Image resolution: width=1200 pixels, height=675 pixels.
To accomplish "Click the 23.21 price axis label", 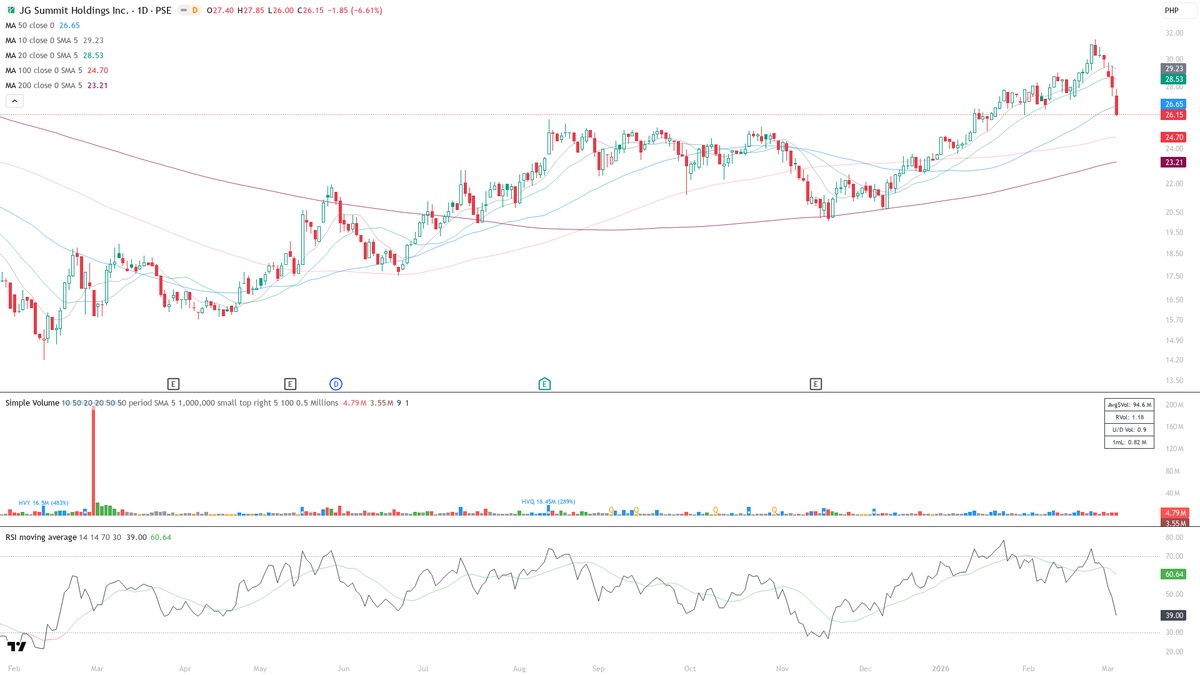I will click(x=1173, y=162).
